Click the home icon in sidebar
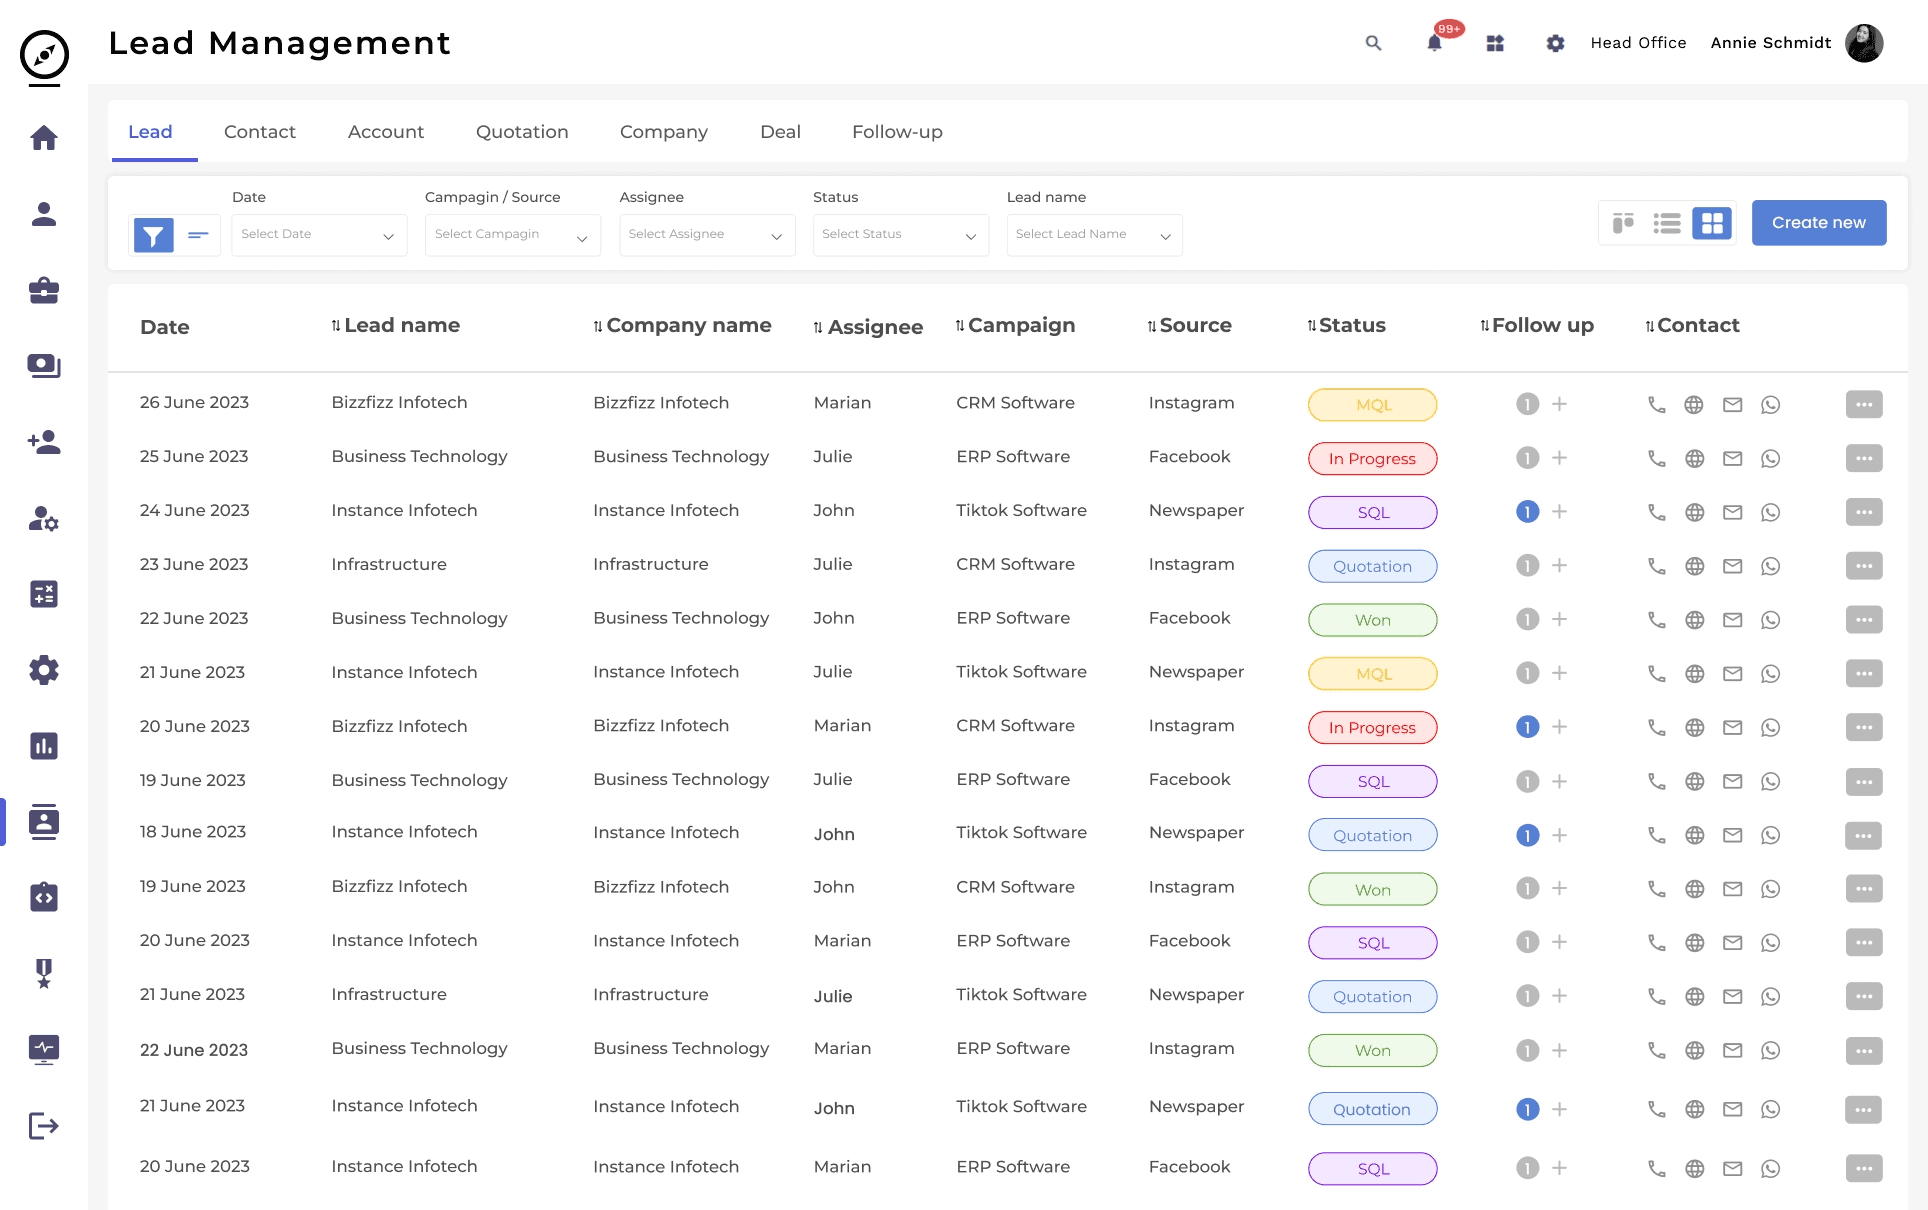1928x1210 pixels. [x=44, y=137]
